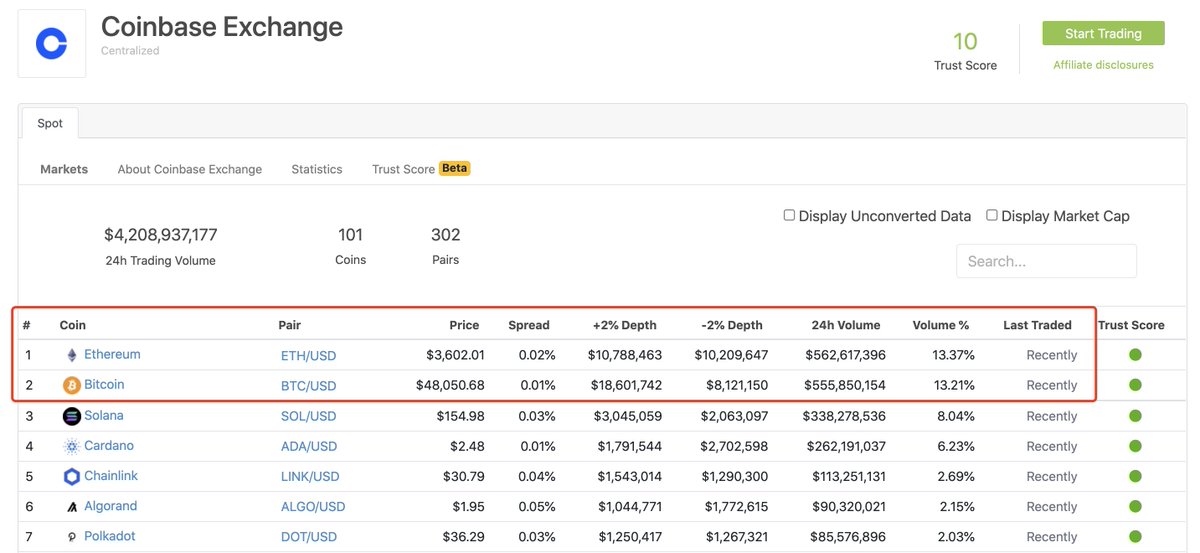Click the Polkadot coin icon
Screen dimensions: 1200x553
click(x=71, y=537)
